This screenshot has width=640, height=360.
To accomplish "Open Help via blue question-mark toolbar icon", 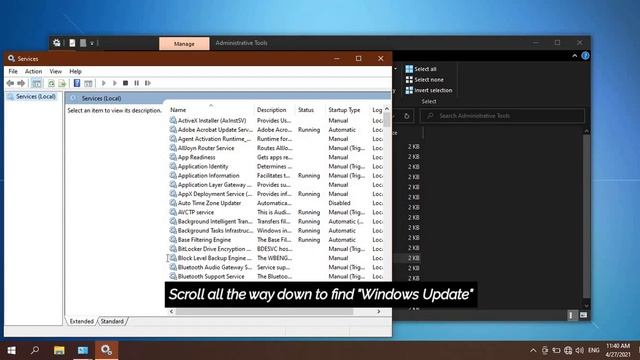I will 77,83.
